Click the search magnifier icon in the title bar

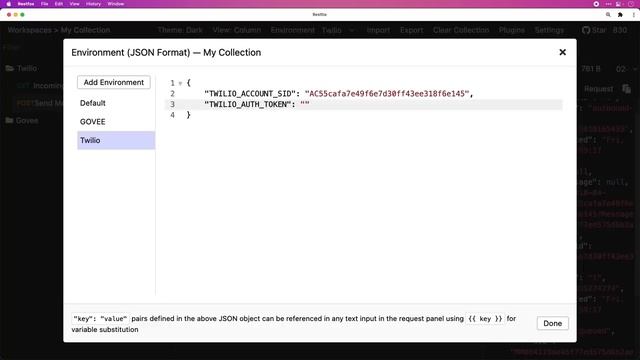(x=608, y=15)
